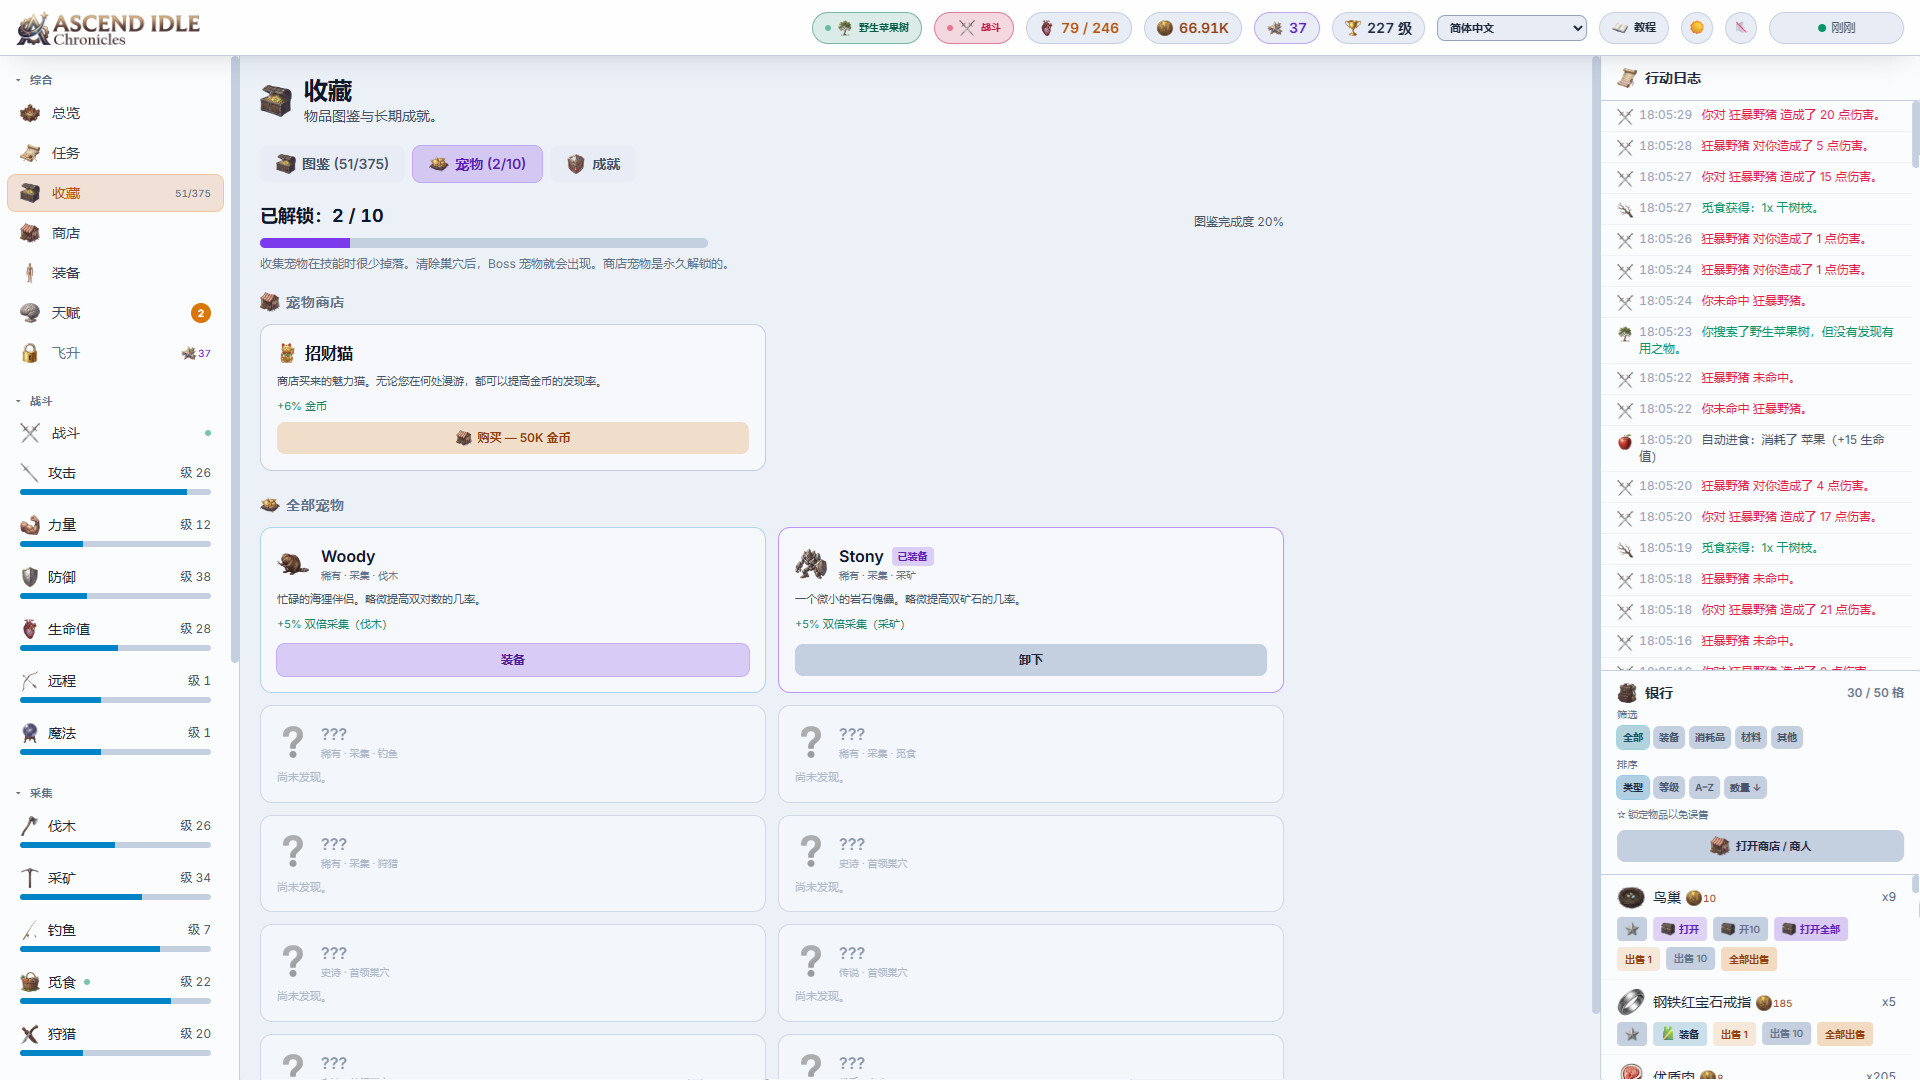
Task: Click the red 战斗 status pill in header
Action: pyautogui.click(x=974, y=28)
